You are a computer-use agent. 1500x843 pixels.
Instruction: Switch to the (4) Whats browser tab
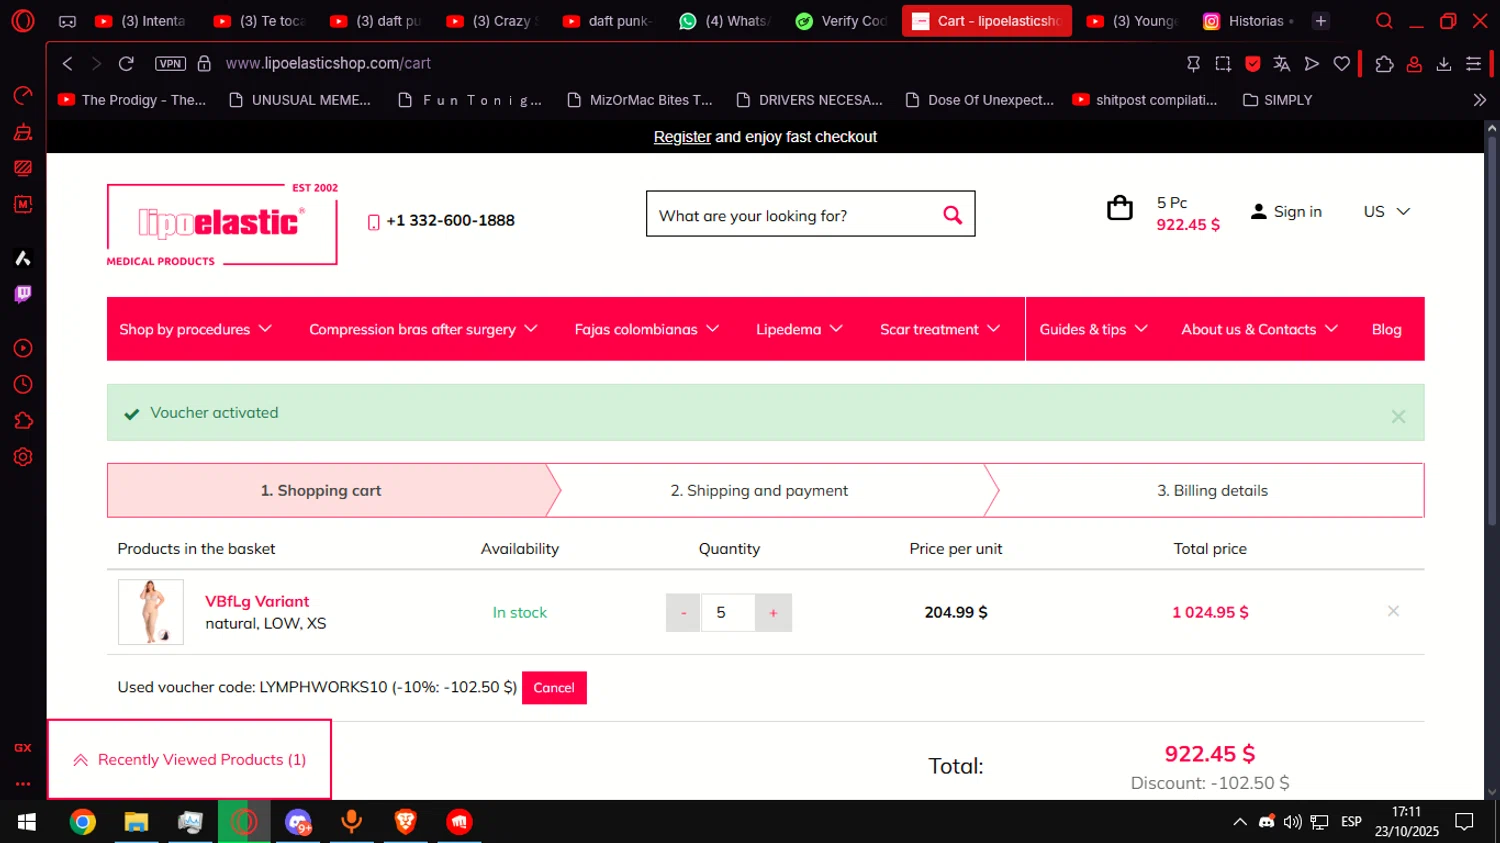coord(725,21)
